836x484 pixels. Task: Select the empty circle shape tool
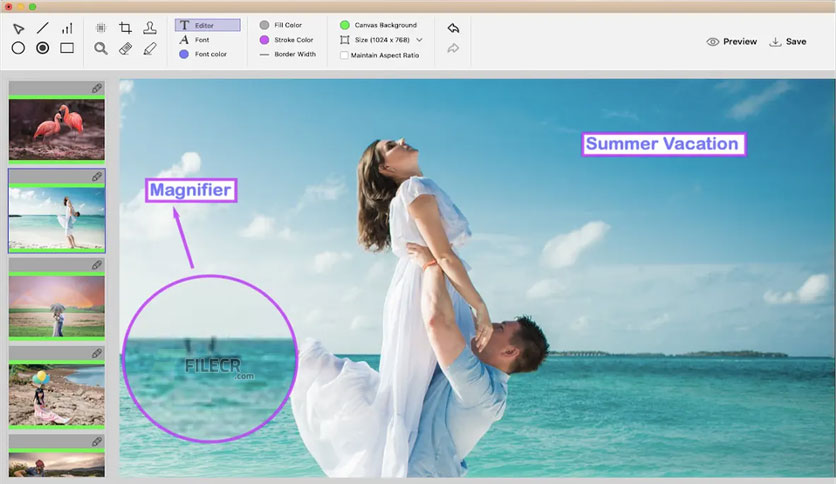[18, 48]
